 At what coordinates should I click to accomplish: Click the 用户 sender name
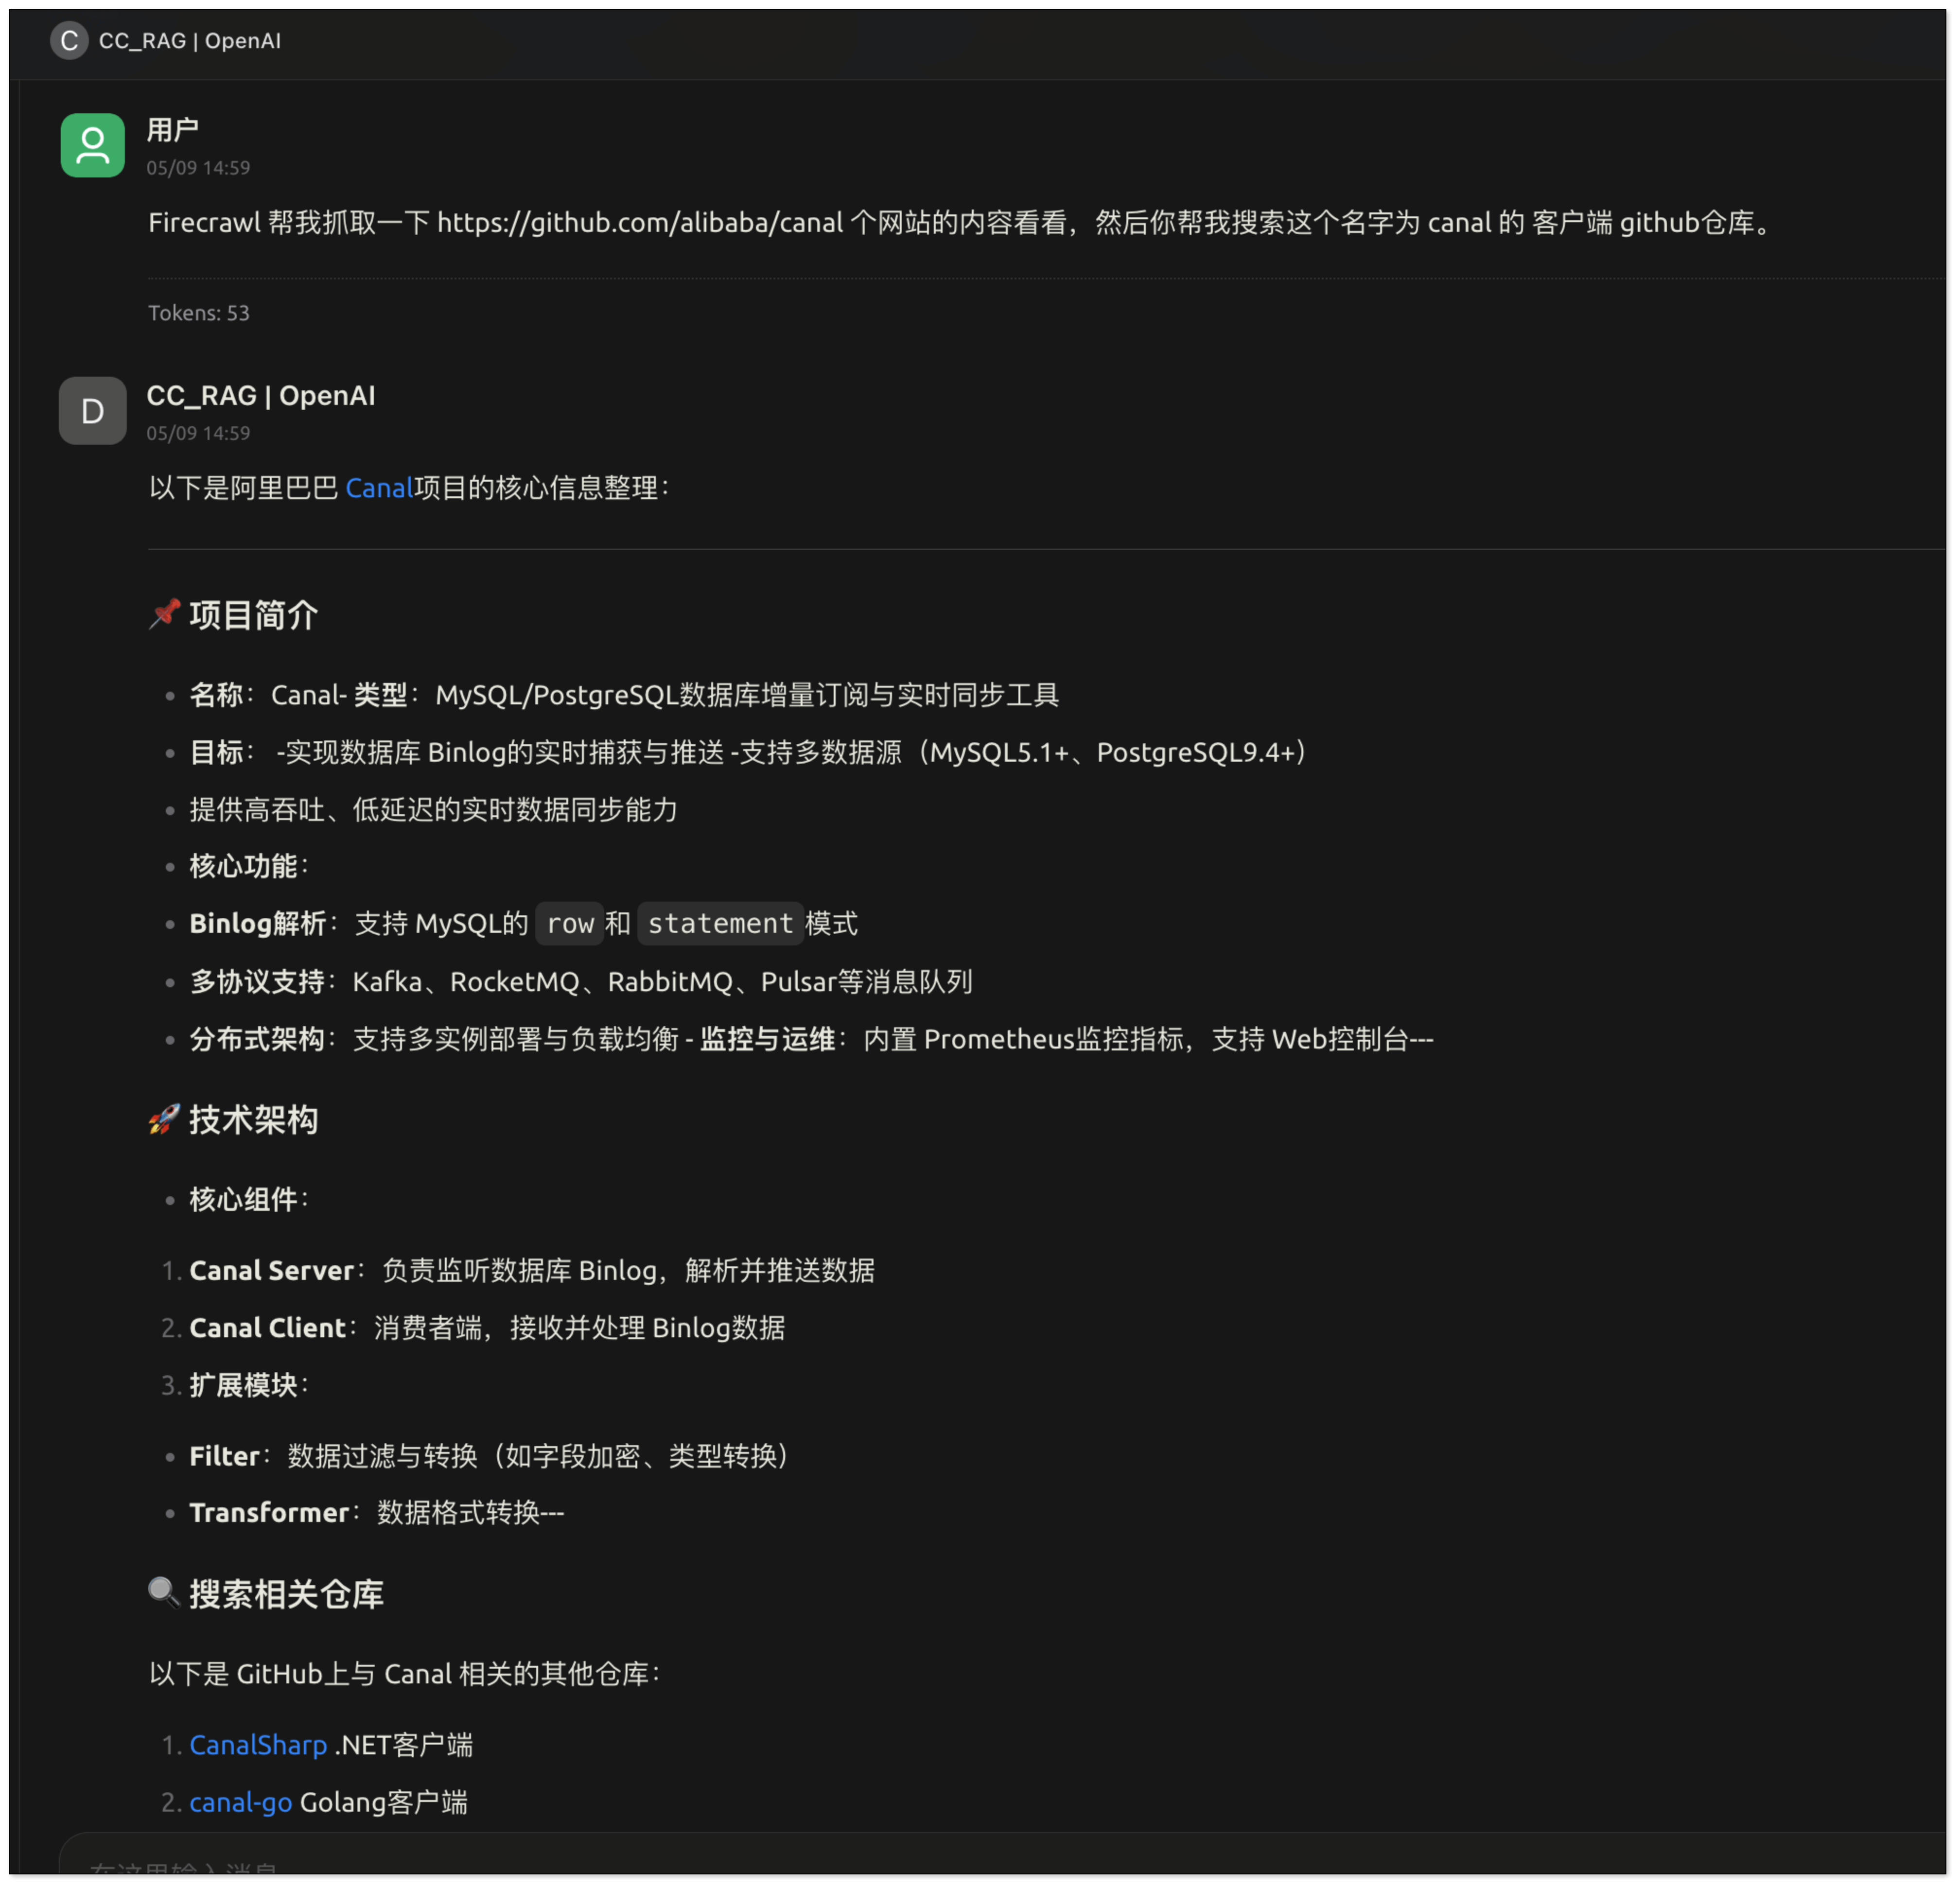click(x=173, y=130)
